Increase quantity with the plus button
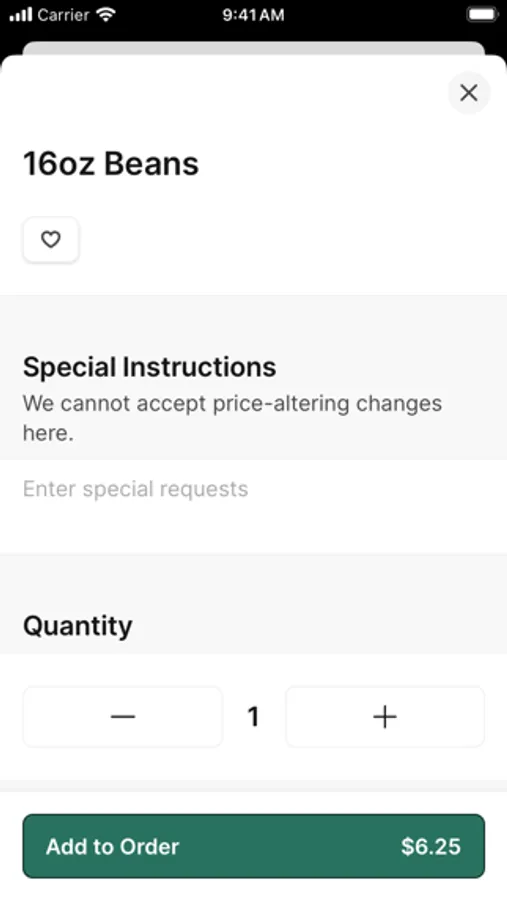Screen dimensions: 507x900 [385, 716]
